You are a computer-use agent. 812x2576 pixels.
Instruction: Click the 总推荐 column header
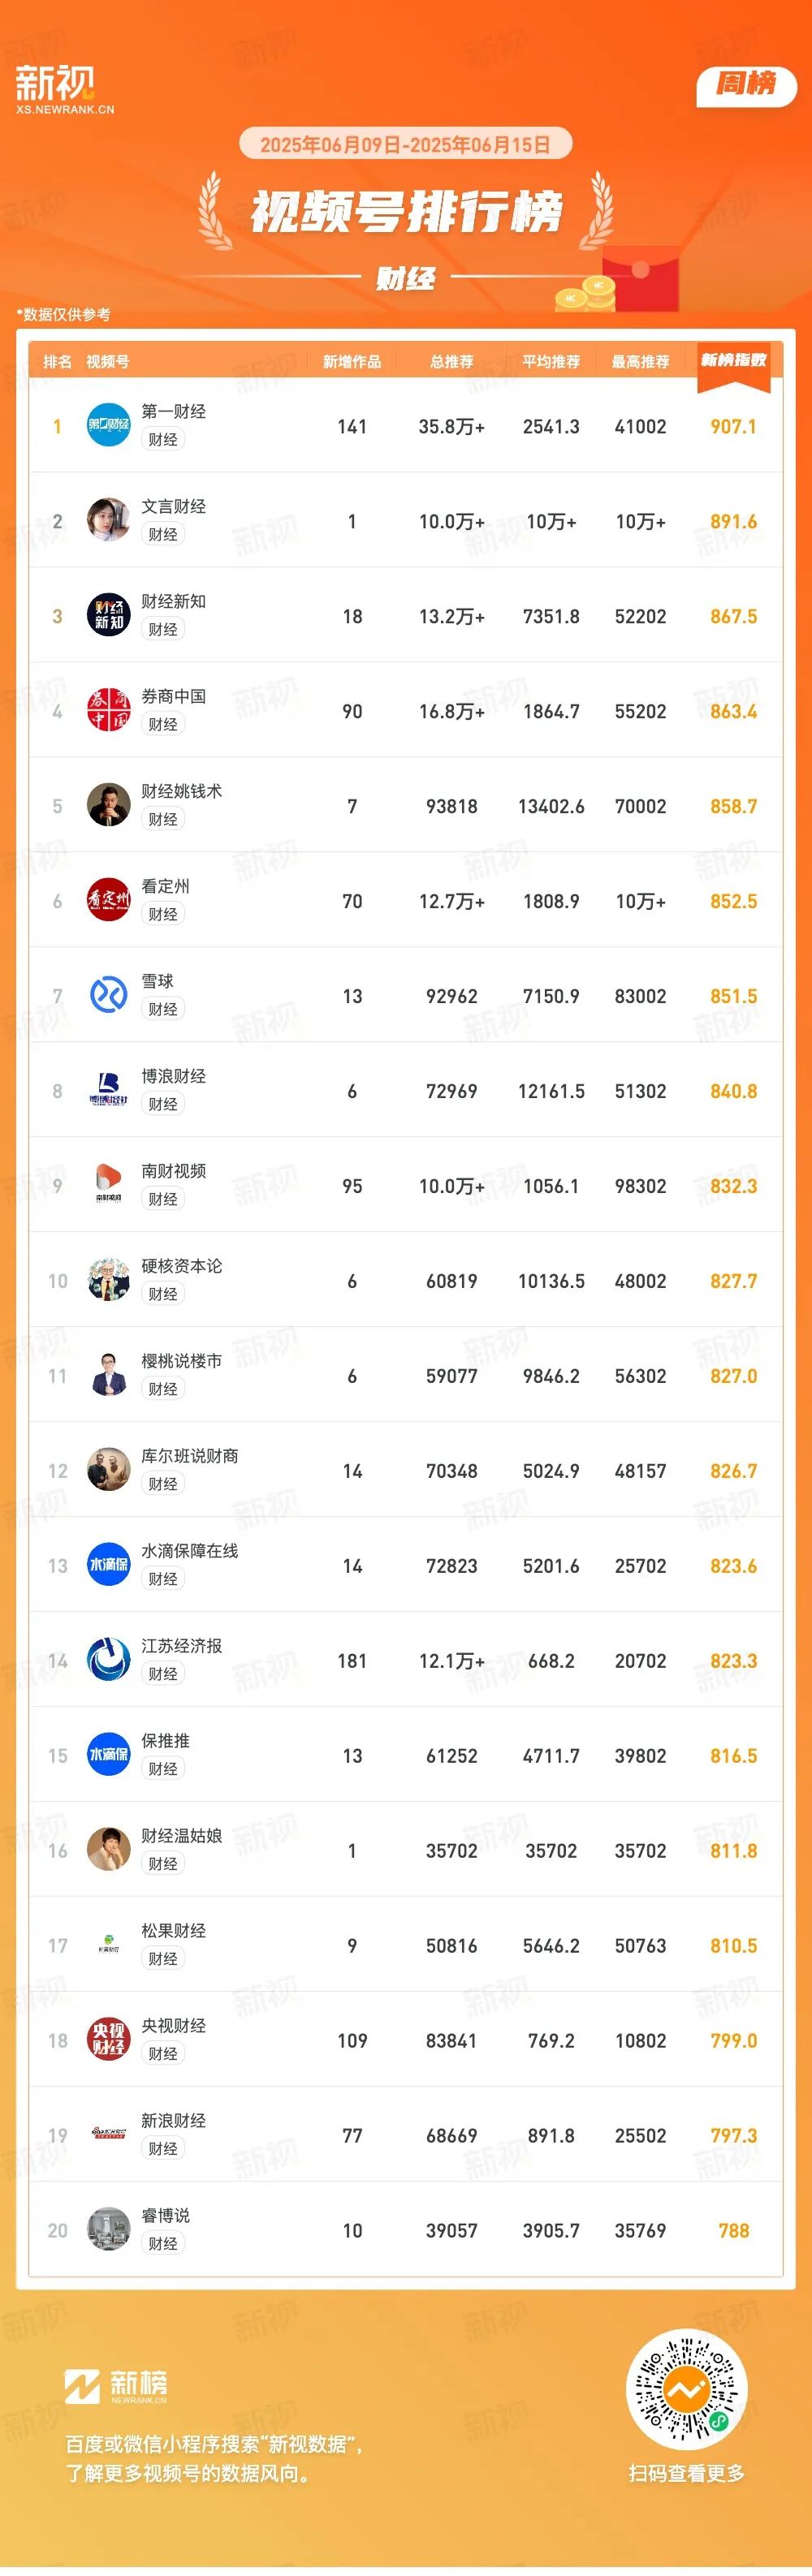[452, 362]
